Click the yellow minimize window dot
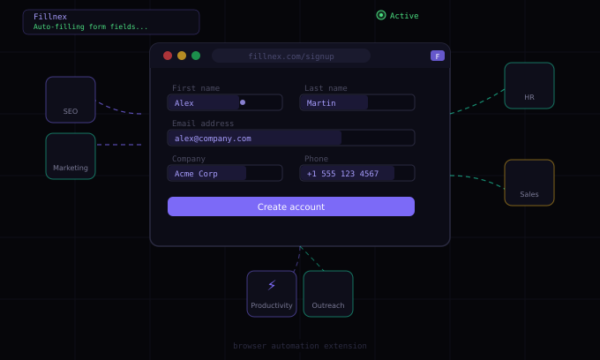 182,56
